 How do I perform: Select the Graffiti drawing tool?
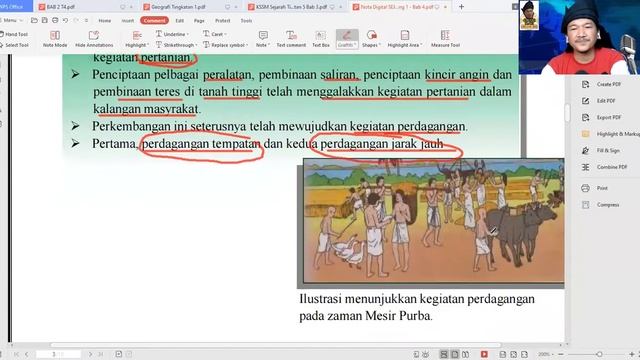(347, 39)
